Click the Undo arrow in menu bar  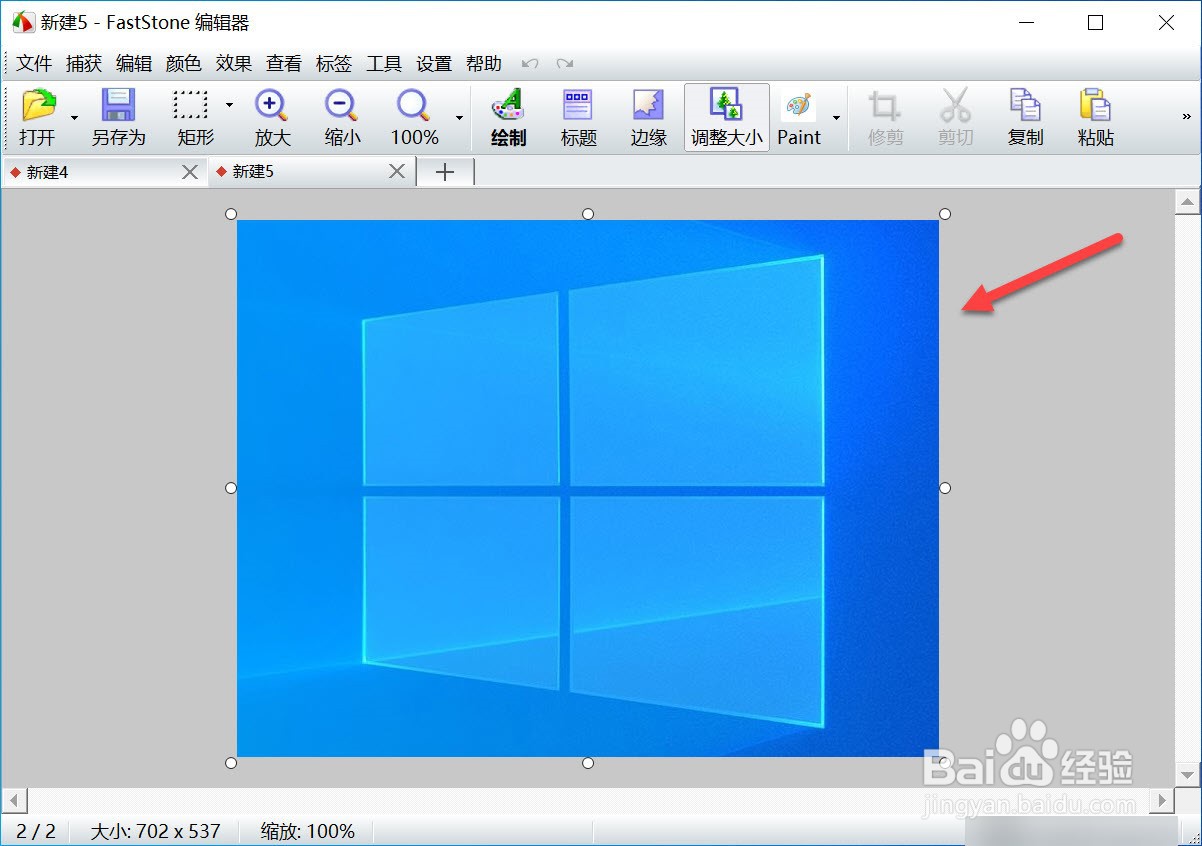pos(530,64)
